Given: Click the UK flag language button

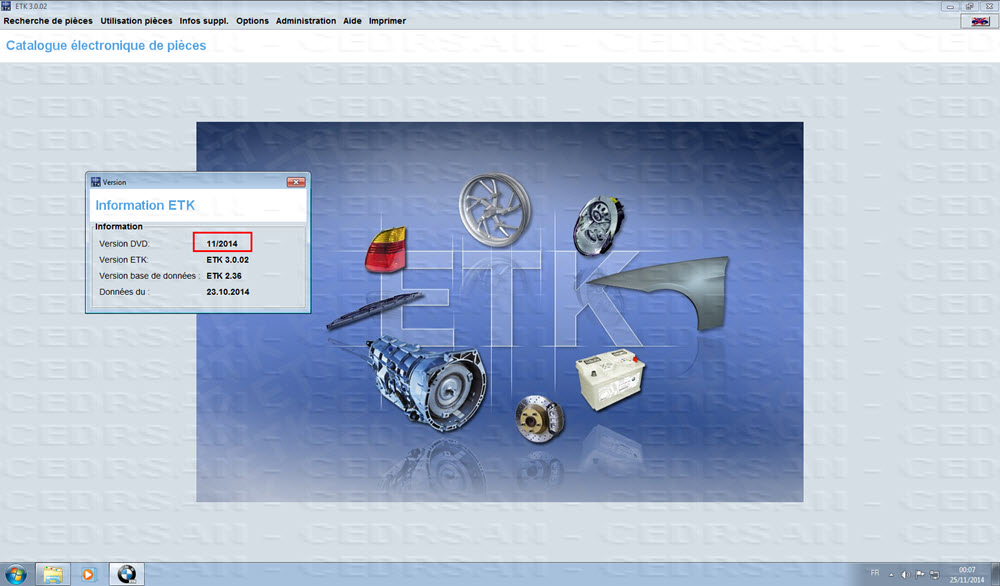Looking at the screenshot, I should 979,21.
